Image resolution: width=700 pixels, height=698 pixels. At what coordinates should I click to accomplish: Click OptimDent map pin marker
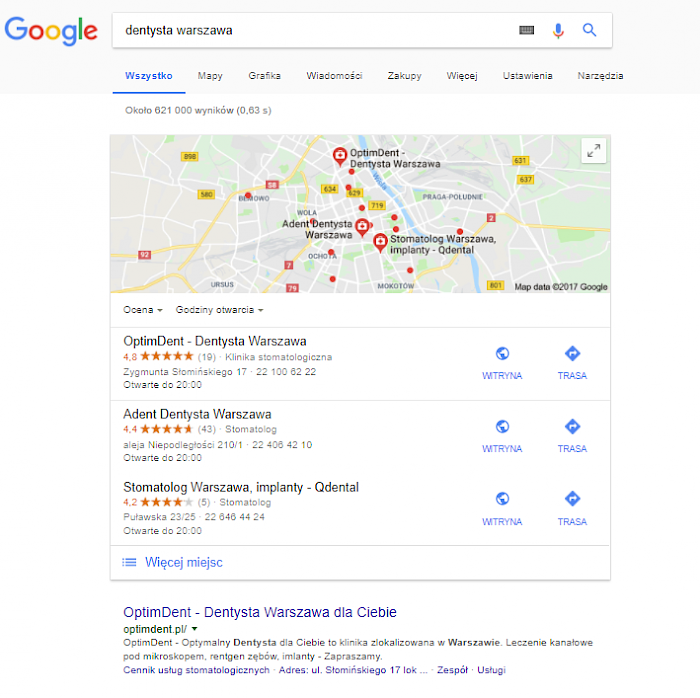tap(340, 156)
